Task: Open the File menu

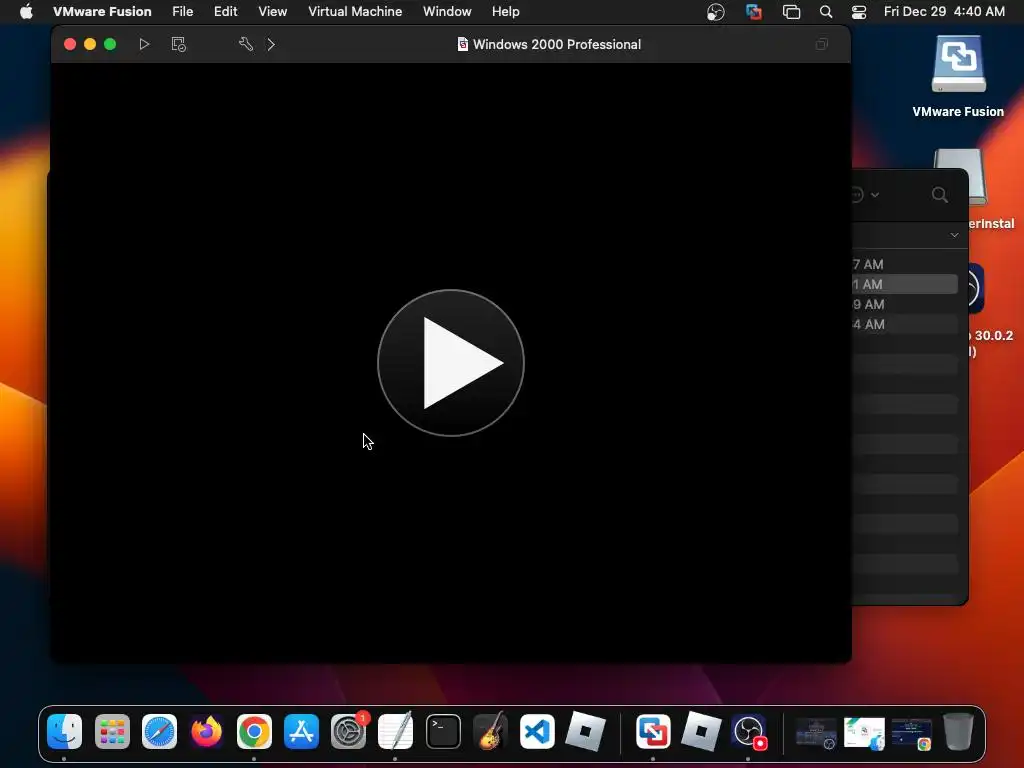Action: [182, 12]
